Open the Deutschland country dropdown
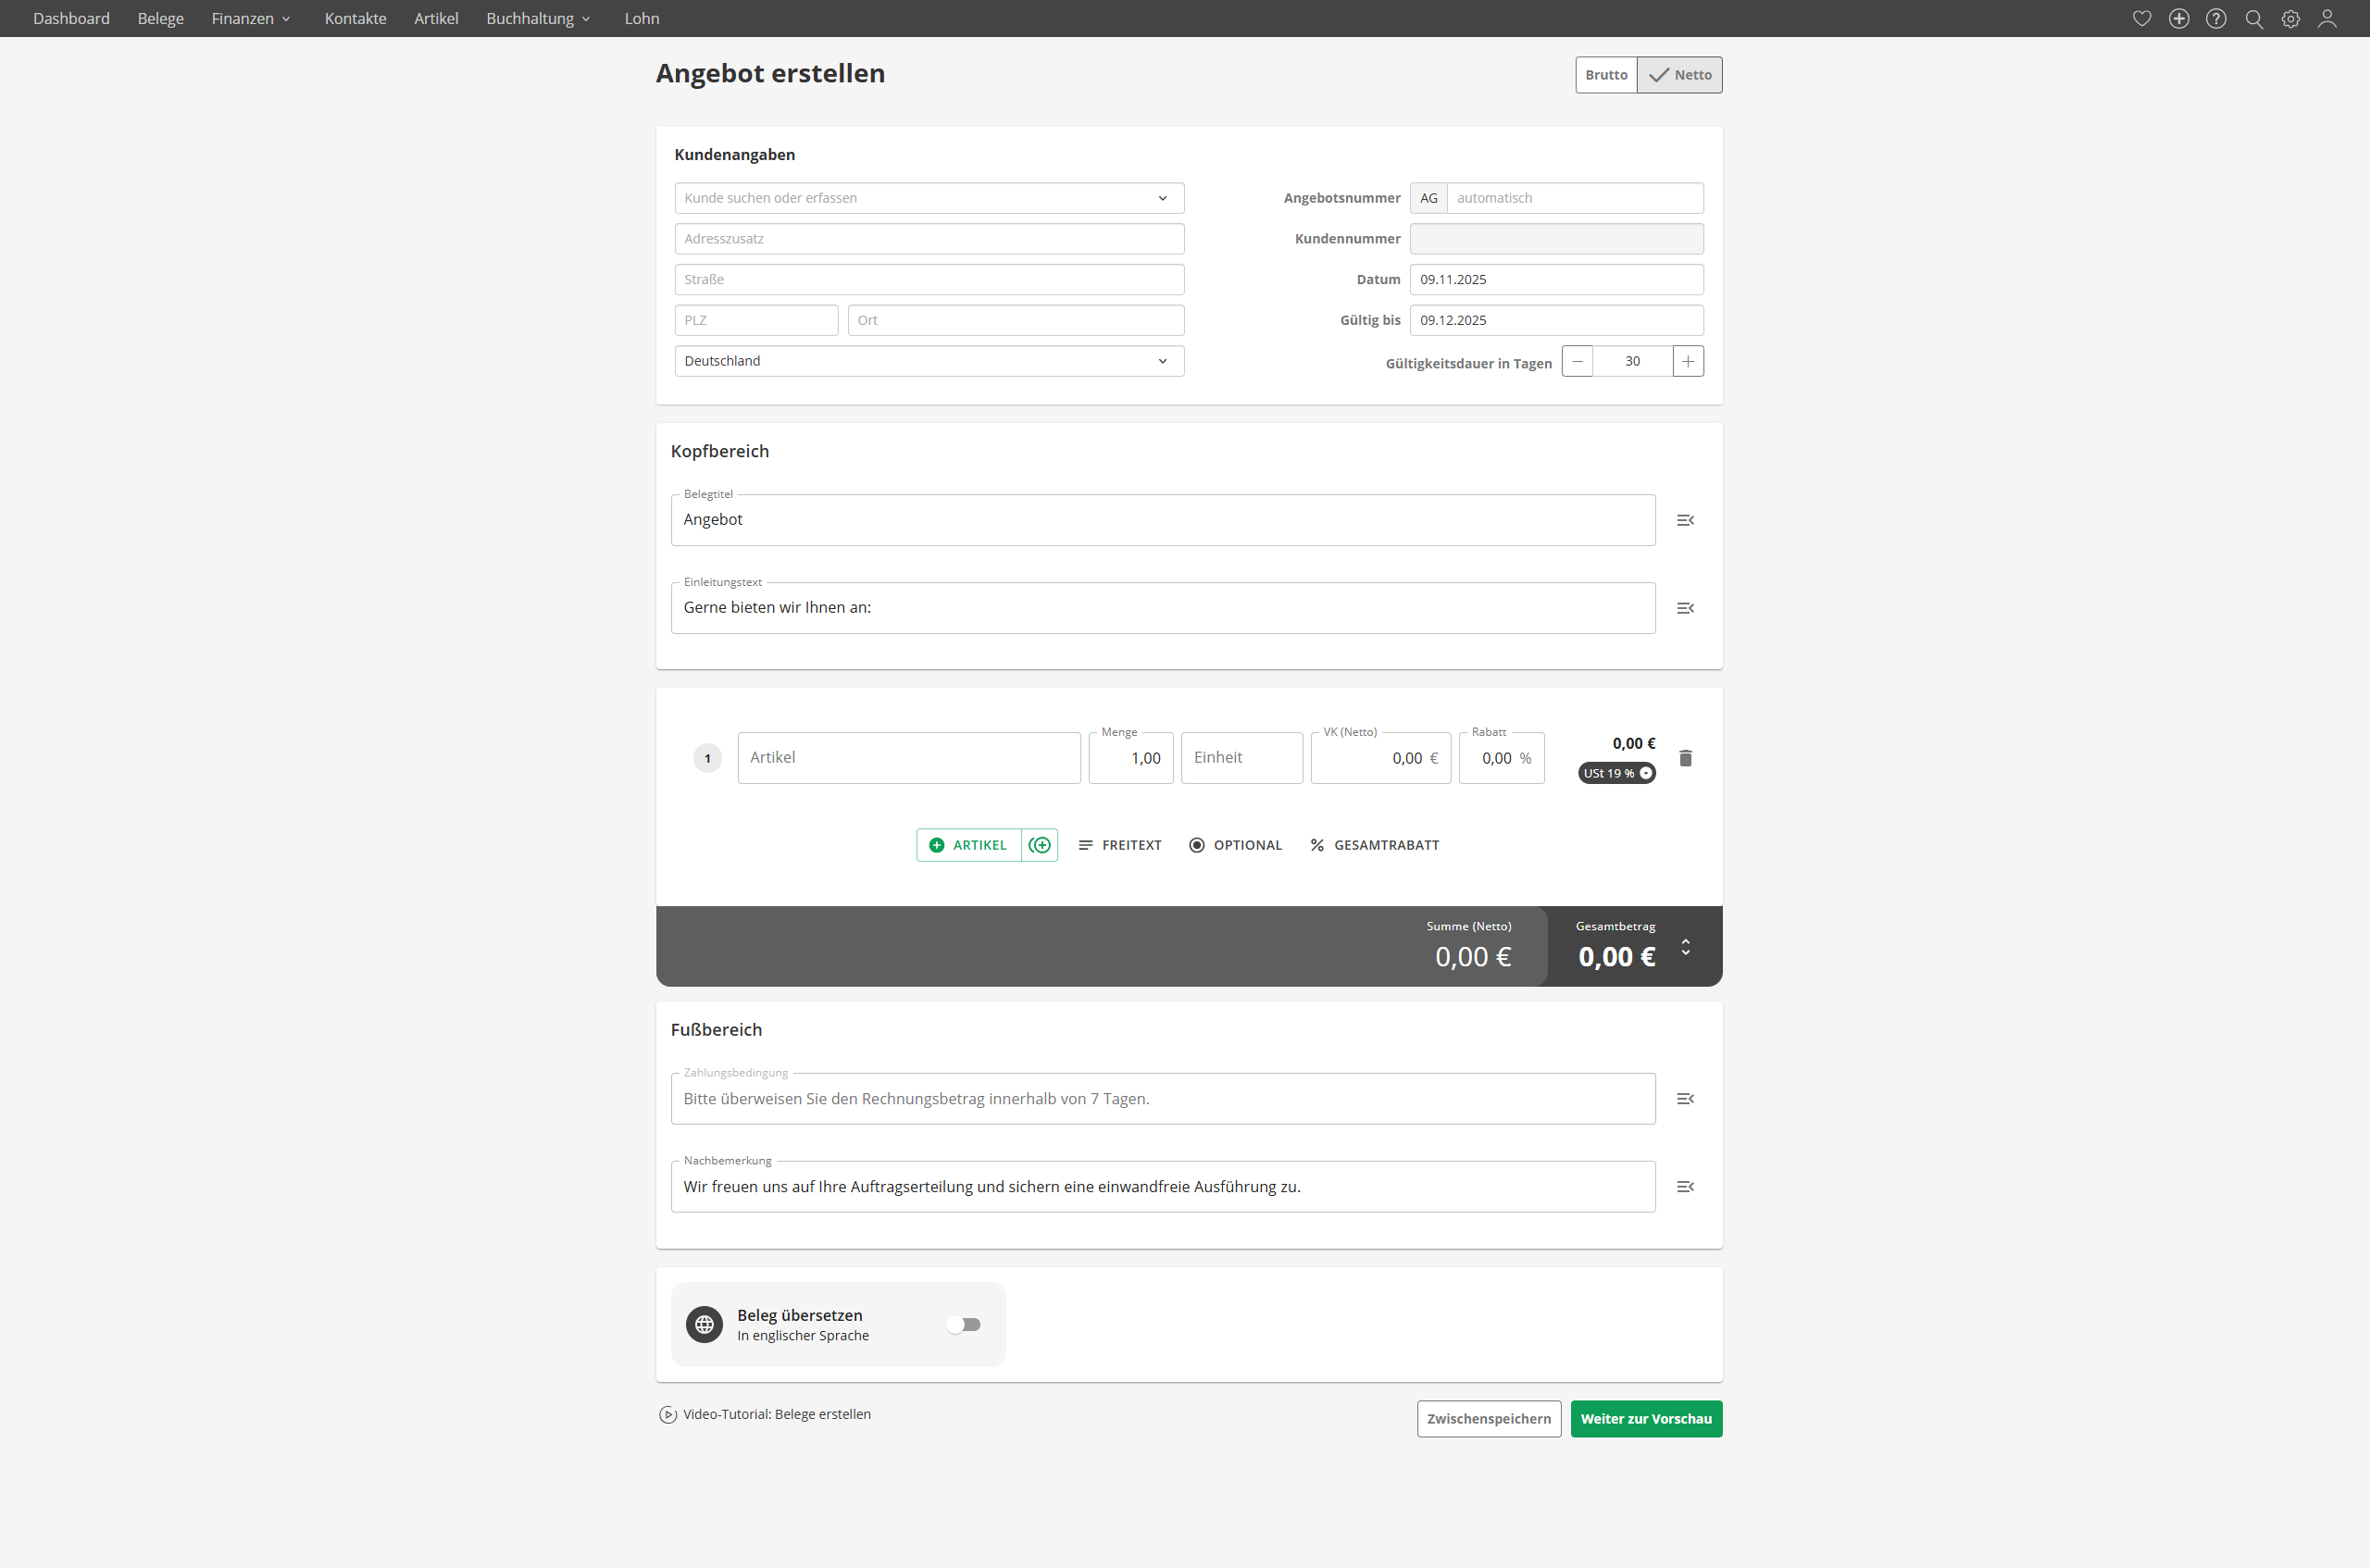 (929, 361)
